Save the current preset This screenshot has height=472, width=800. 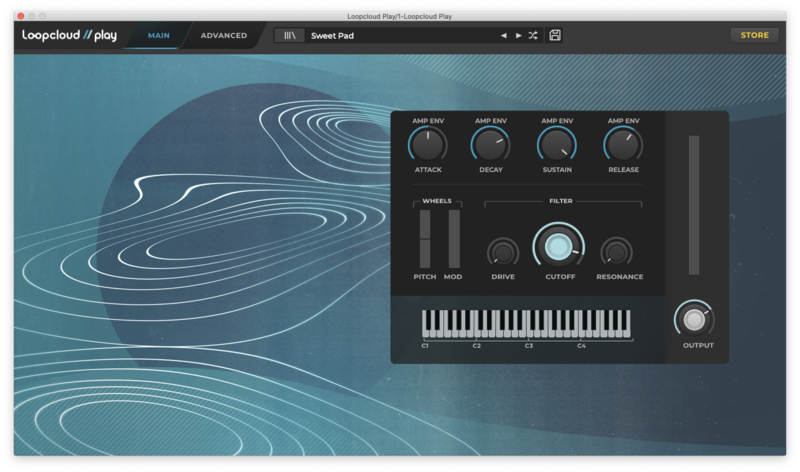point(555,35)
